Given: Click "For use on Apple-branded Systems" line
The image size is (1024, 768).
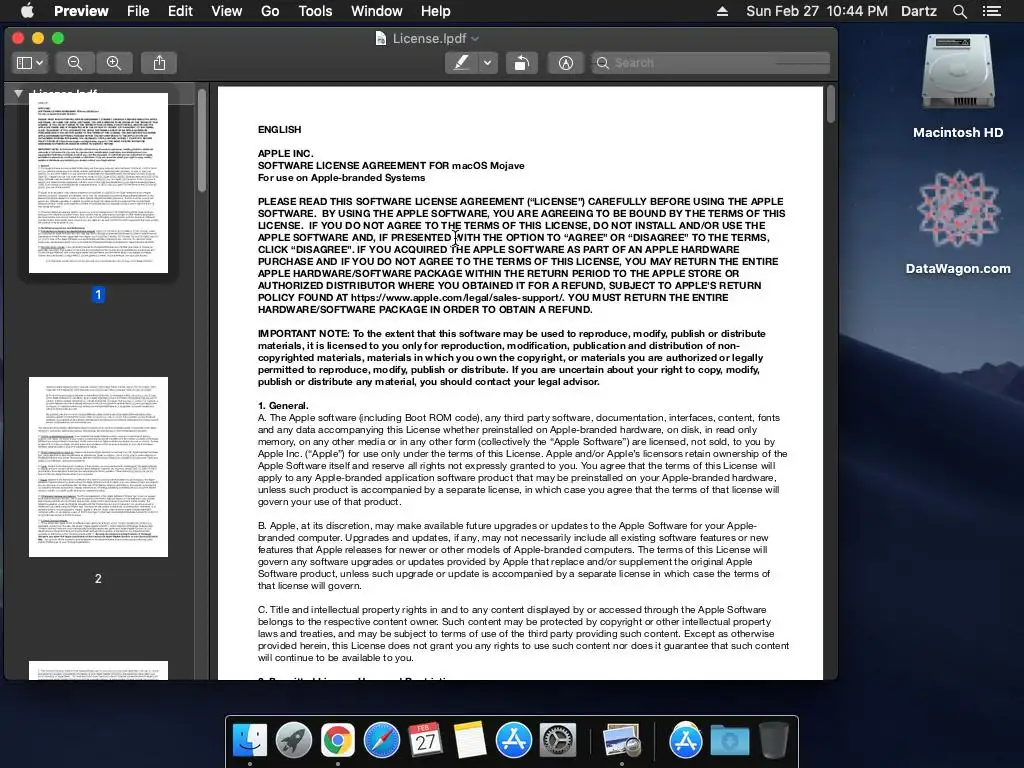Looking at the screenshot, I should [342, 178].
